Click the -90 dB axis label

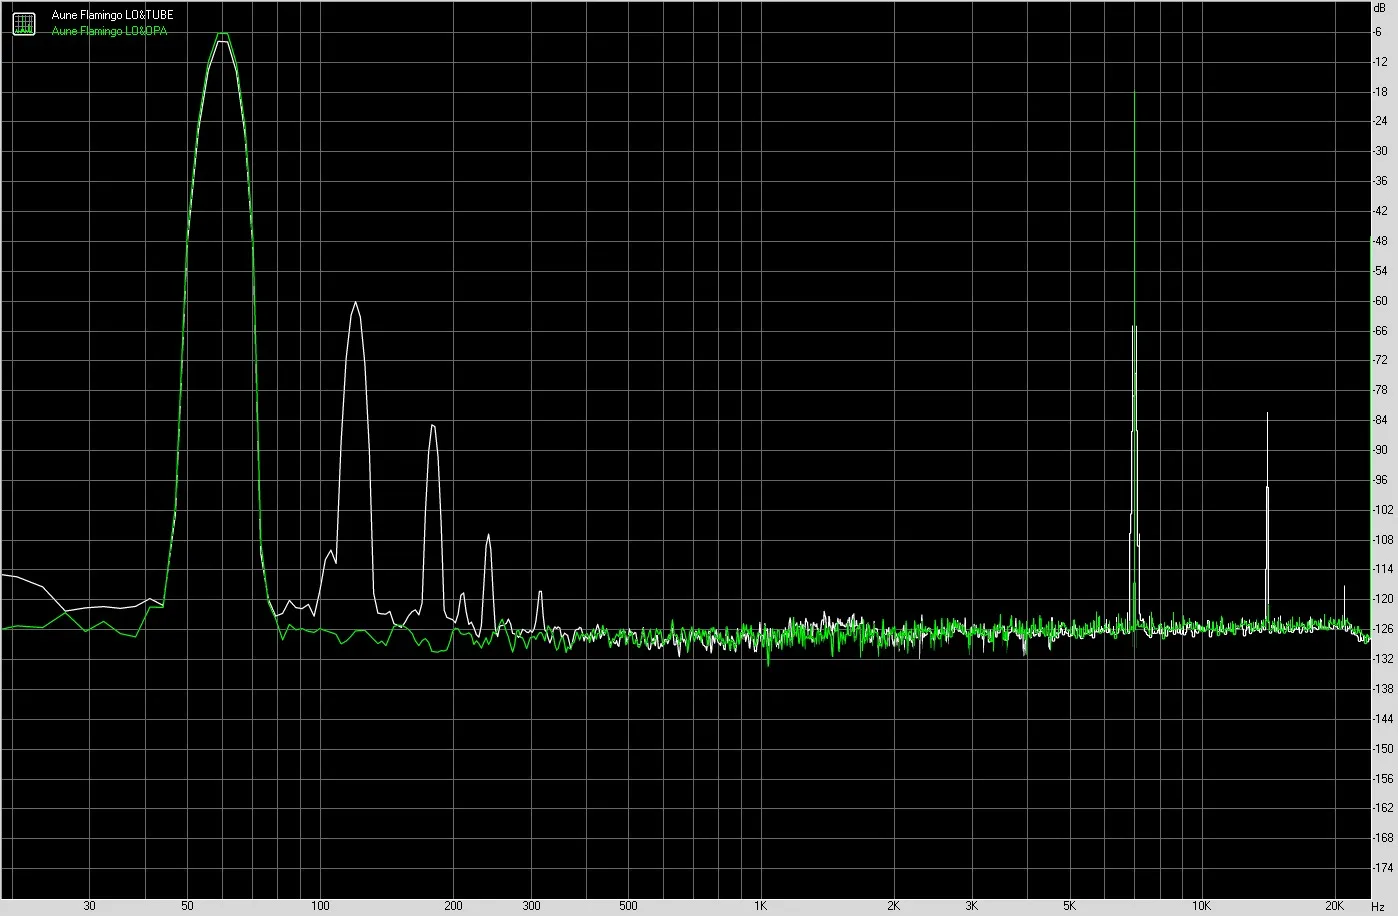click(x=1380, y=450)
